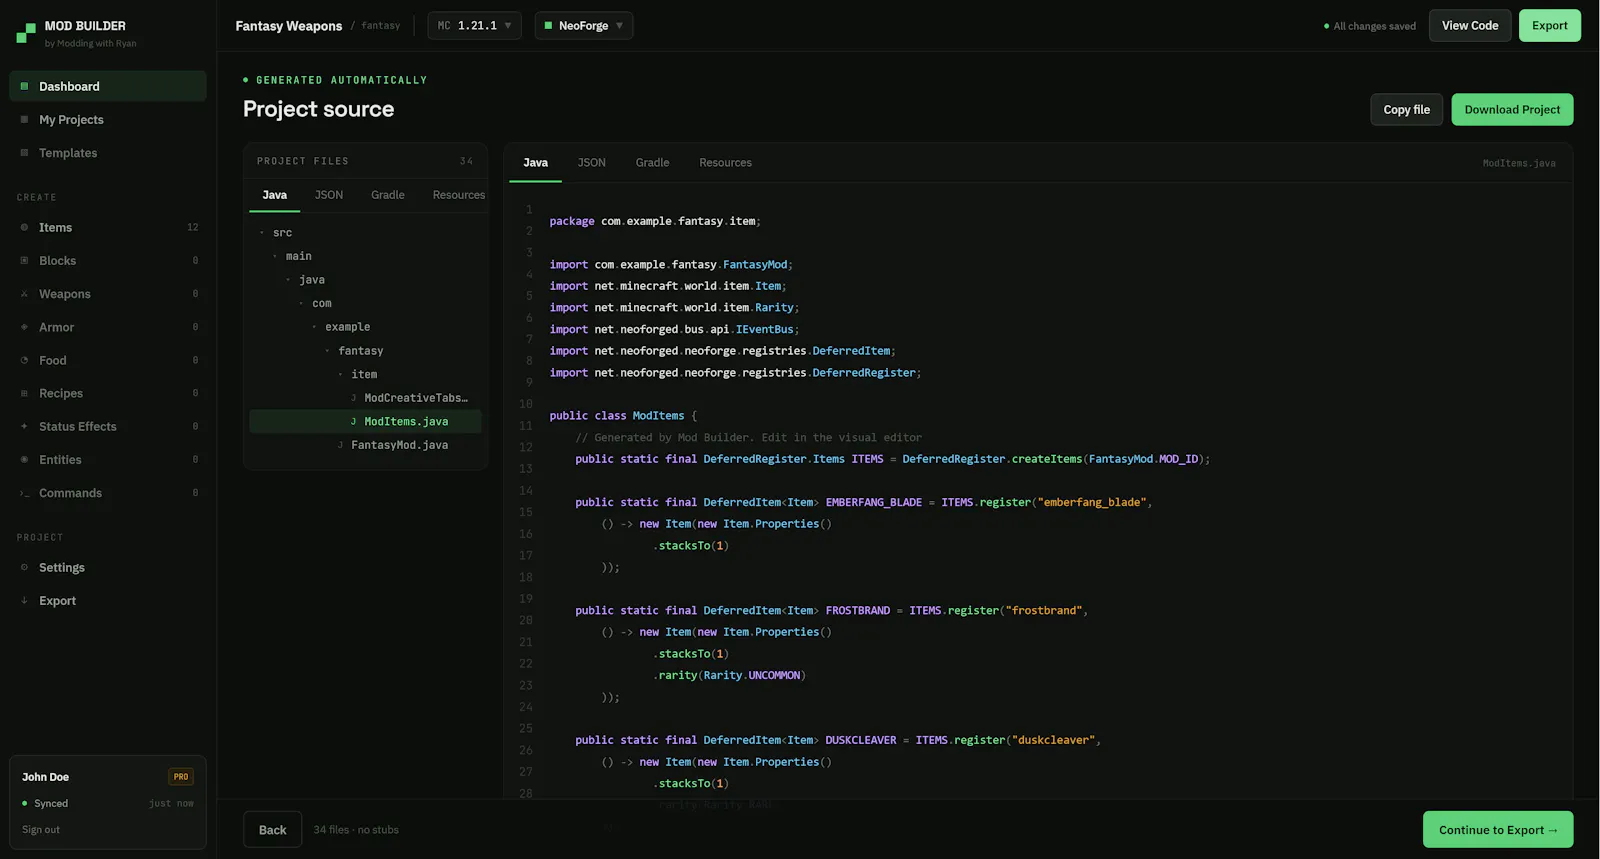Click the 'just now' sync time text
This screenshot has height=859, width=1600.
(x=171, y=803)
